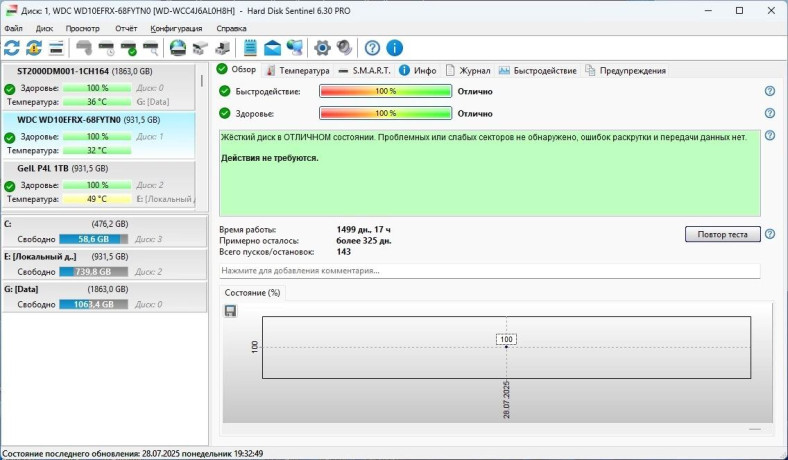This screenshot has height=460, width=788.
Task: Switch to the Температура tab
Action: tap(297, 71)
